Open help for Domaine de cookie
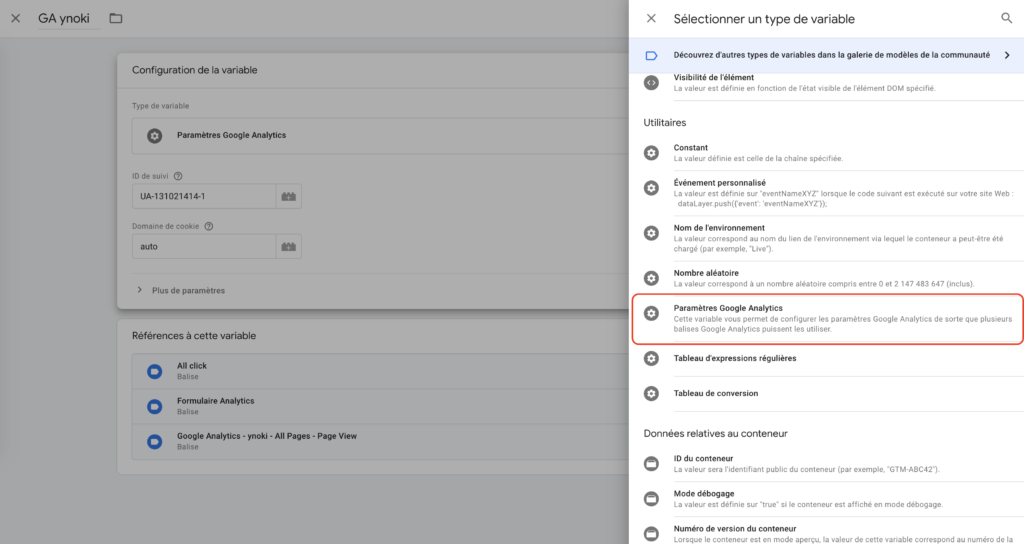Viewport: 1024px width, 544px height. (209, 227)
